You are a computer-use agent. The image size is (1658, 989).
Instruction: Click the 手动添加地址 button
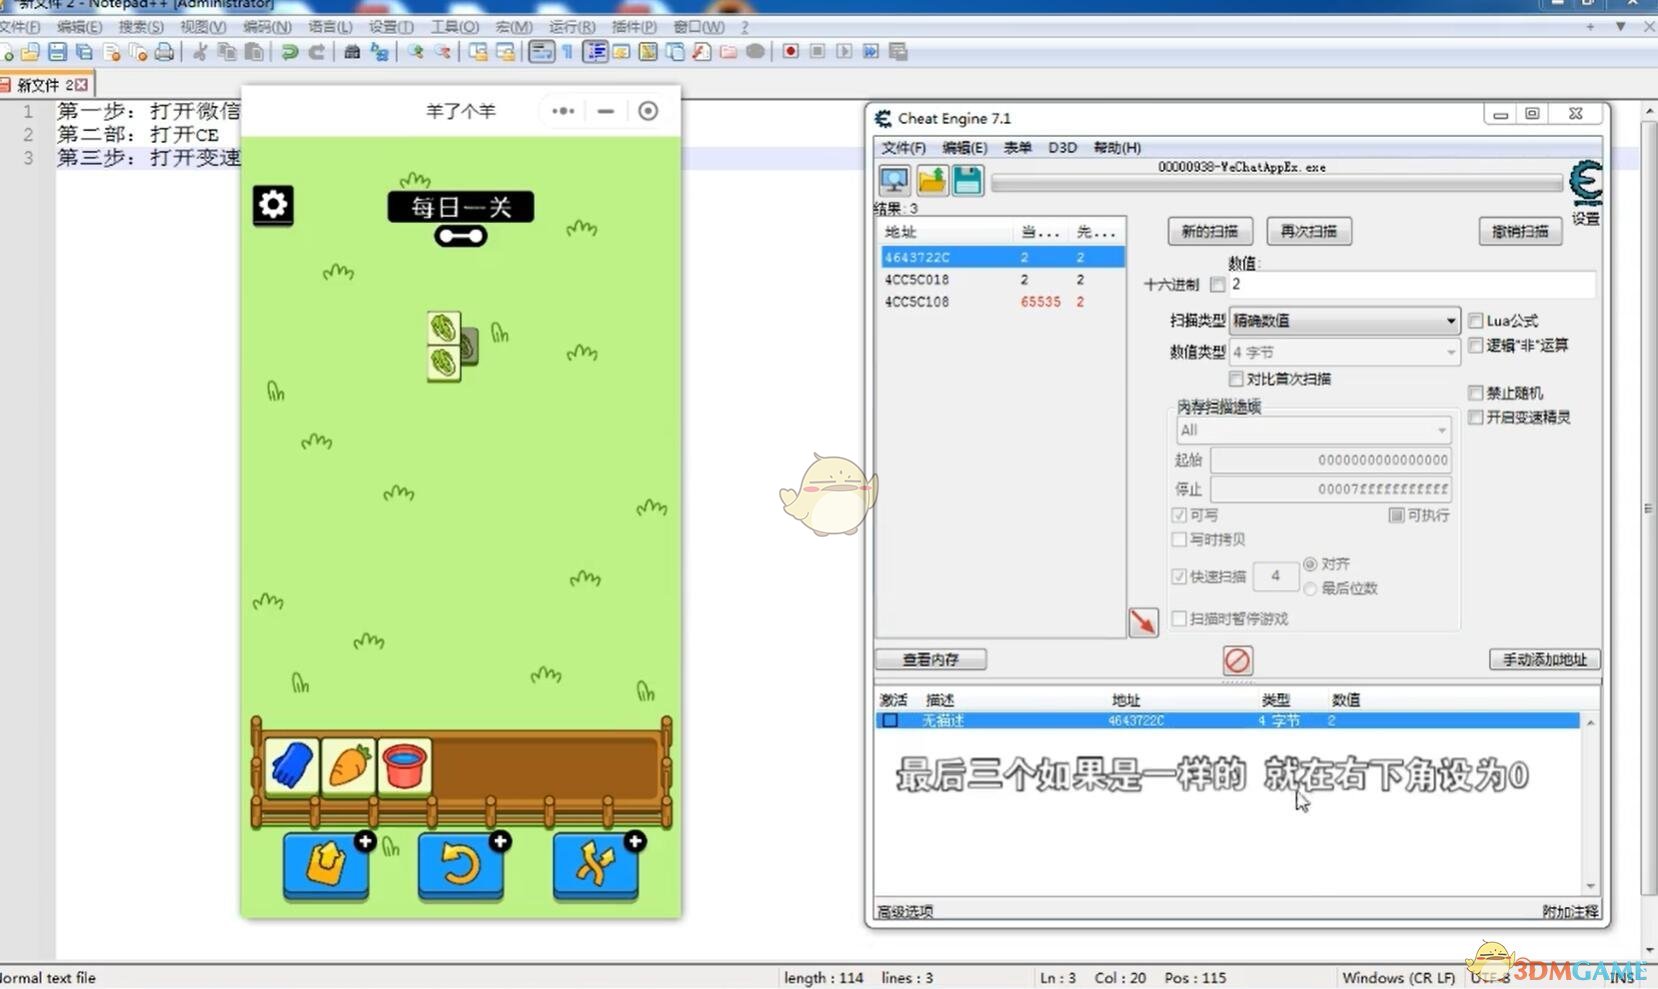coord(1544,659)
